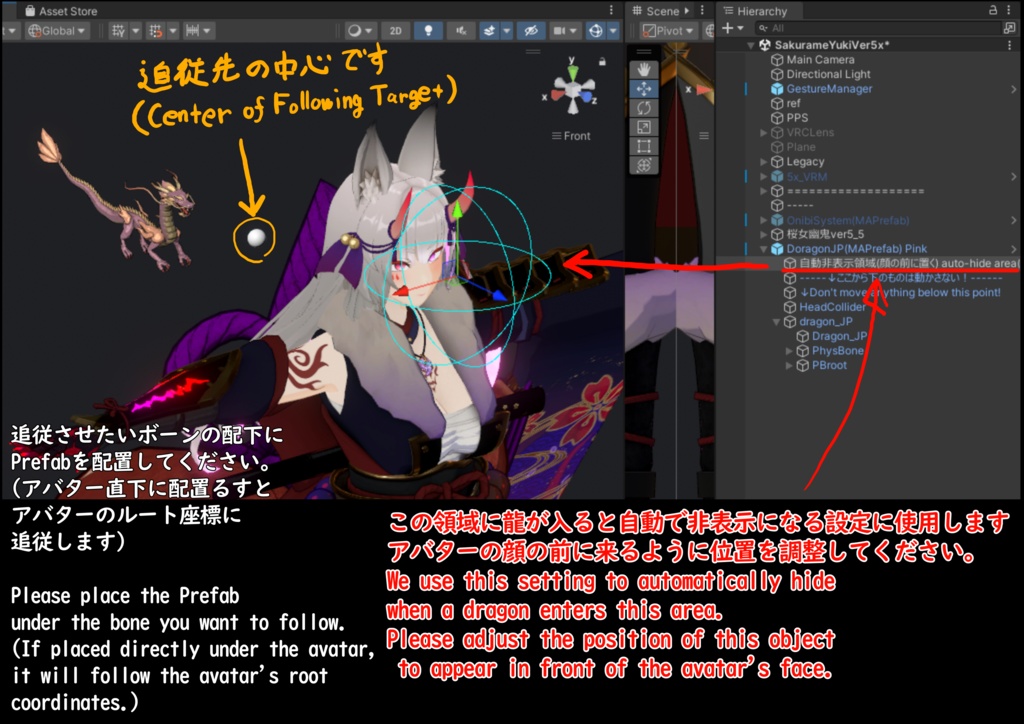
Task: Open the Pivot mode dropdown
Action: (x=667, y=29)
